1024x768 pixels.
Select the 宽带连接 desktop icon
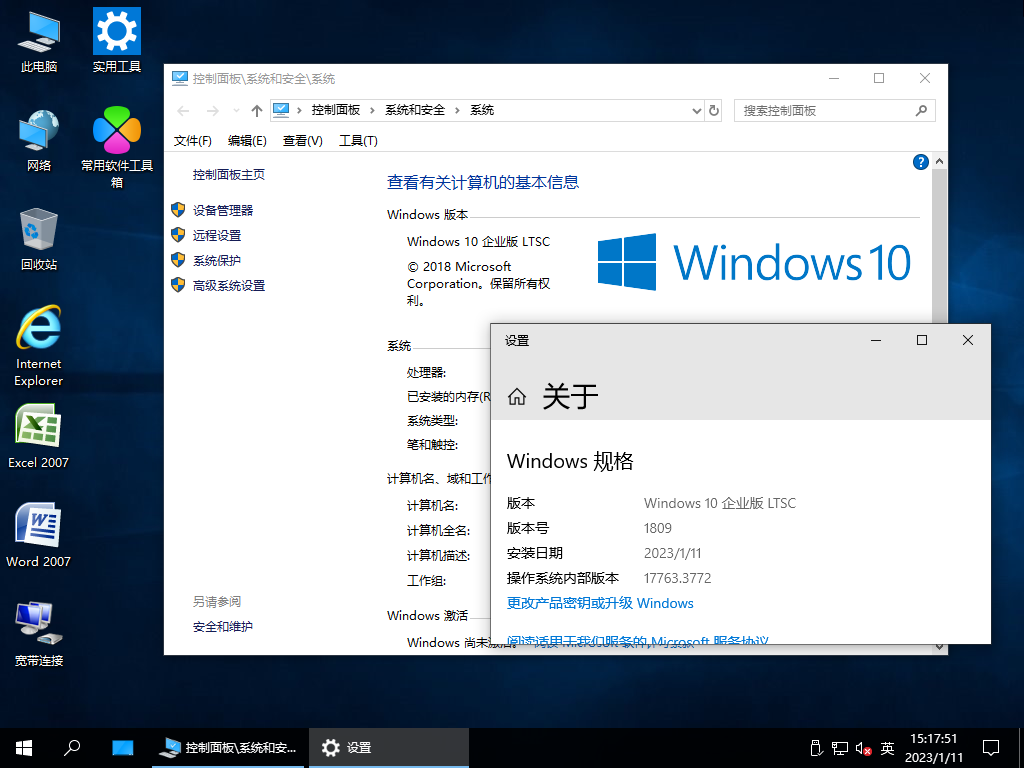[39, 634]
